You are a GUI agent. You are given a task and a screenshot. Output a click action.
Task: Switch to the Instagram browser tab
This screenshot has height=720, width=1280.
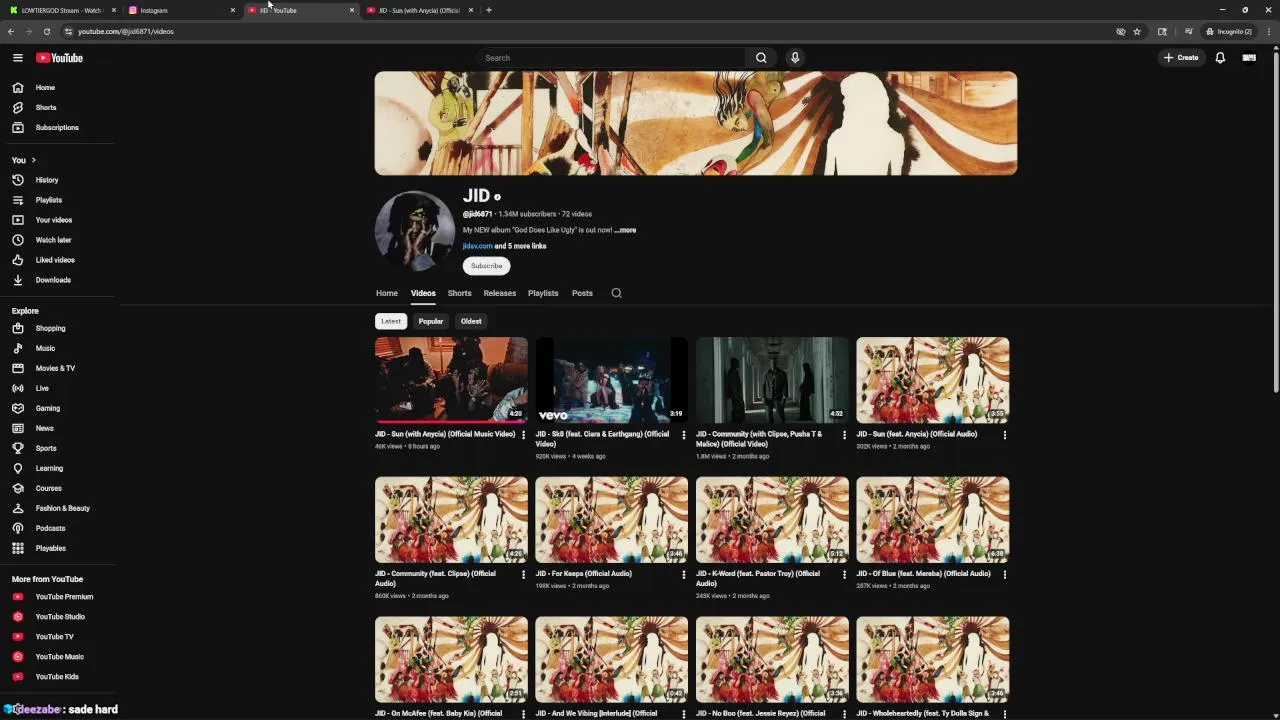click(182, 10)
